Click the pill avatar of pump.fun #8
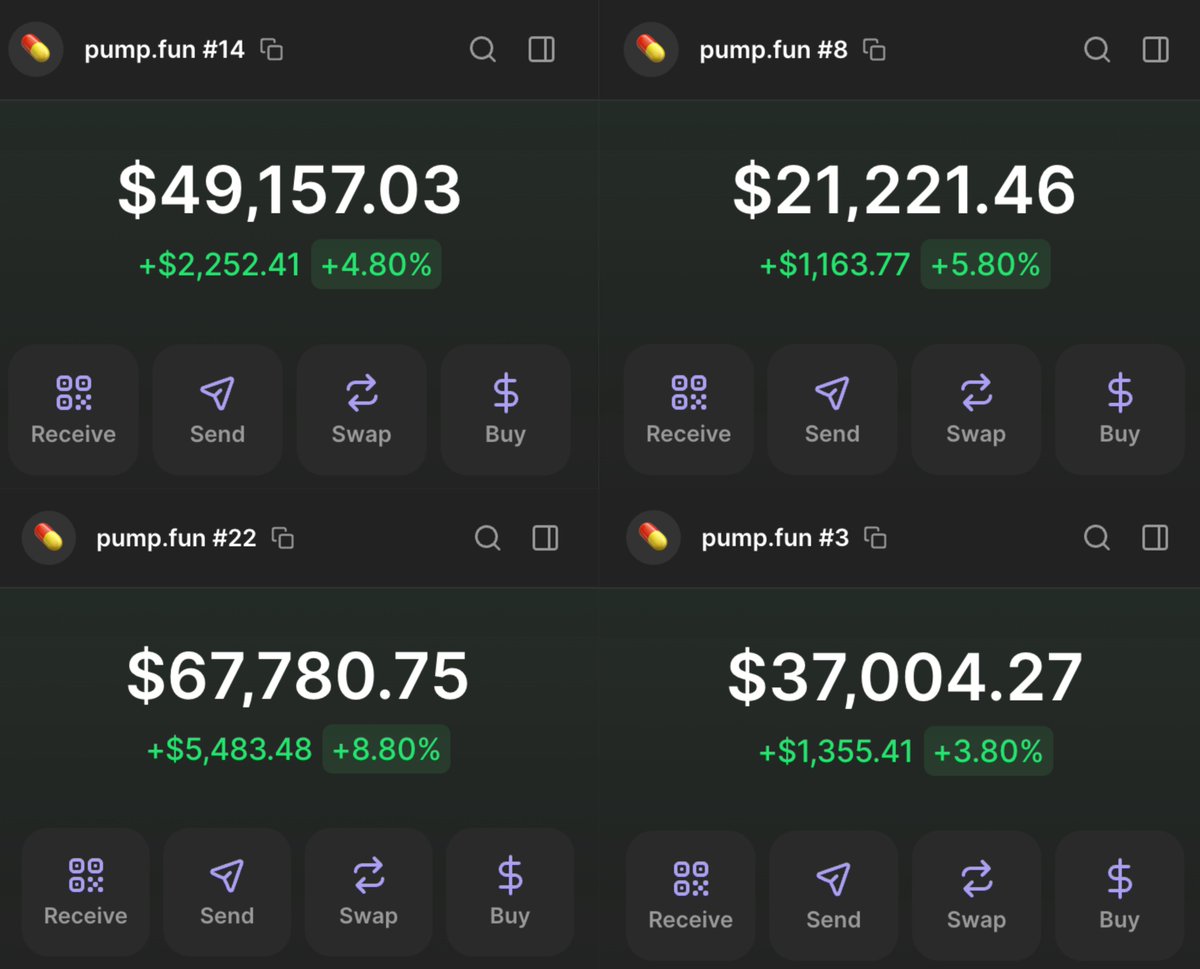Screen dimensions: 1200x969 [x=651, y=49]
